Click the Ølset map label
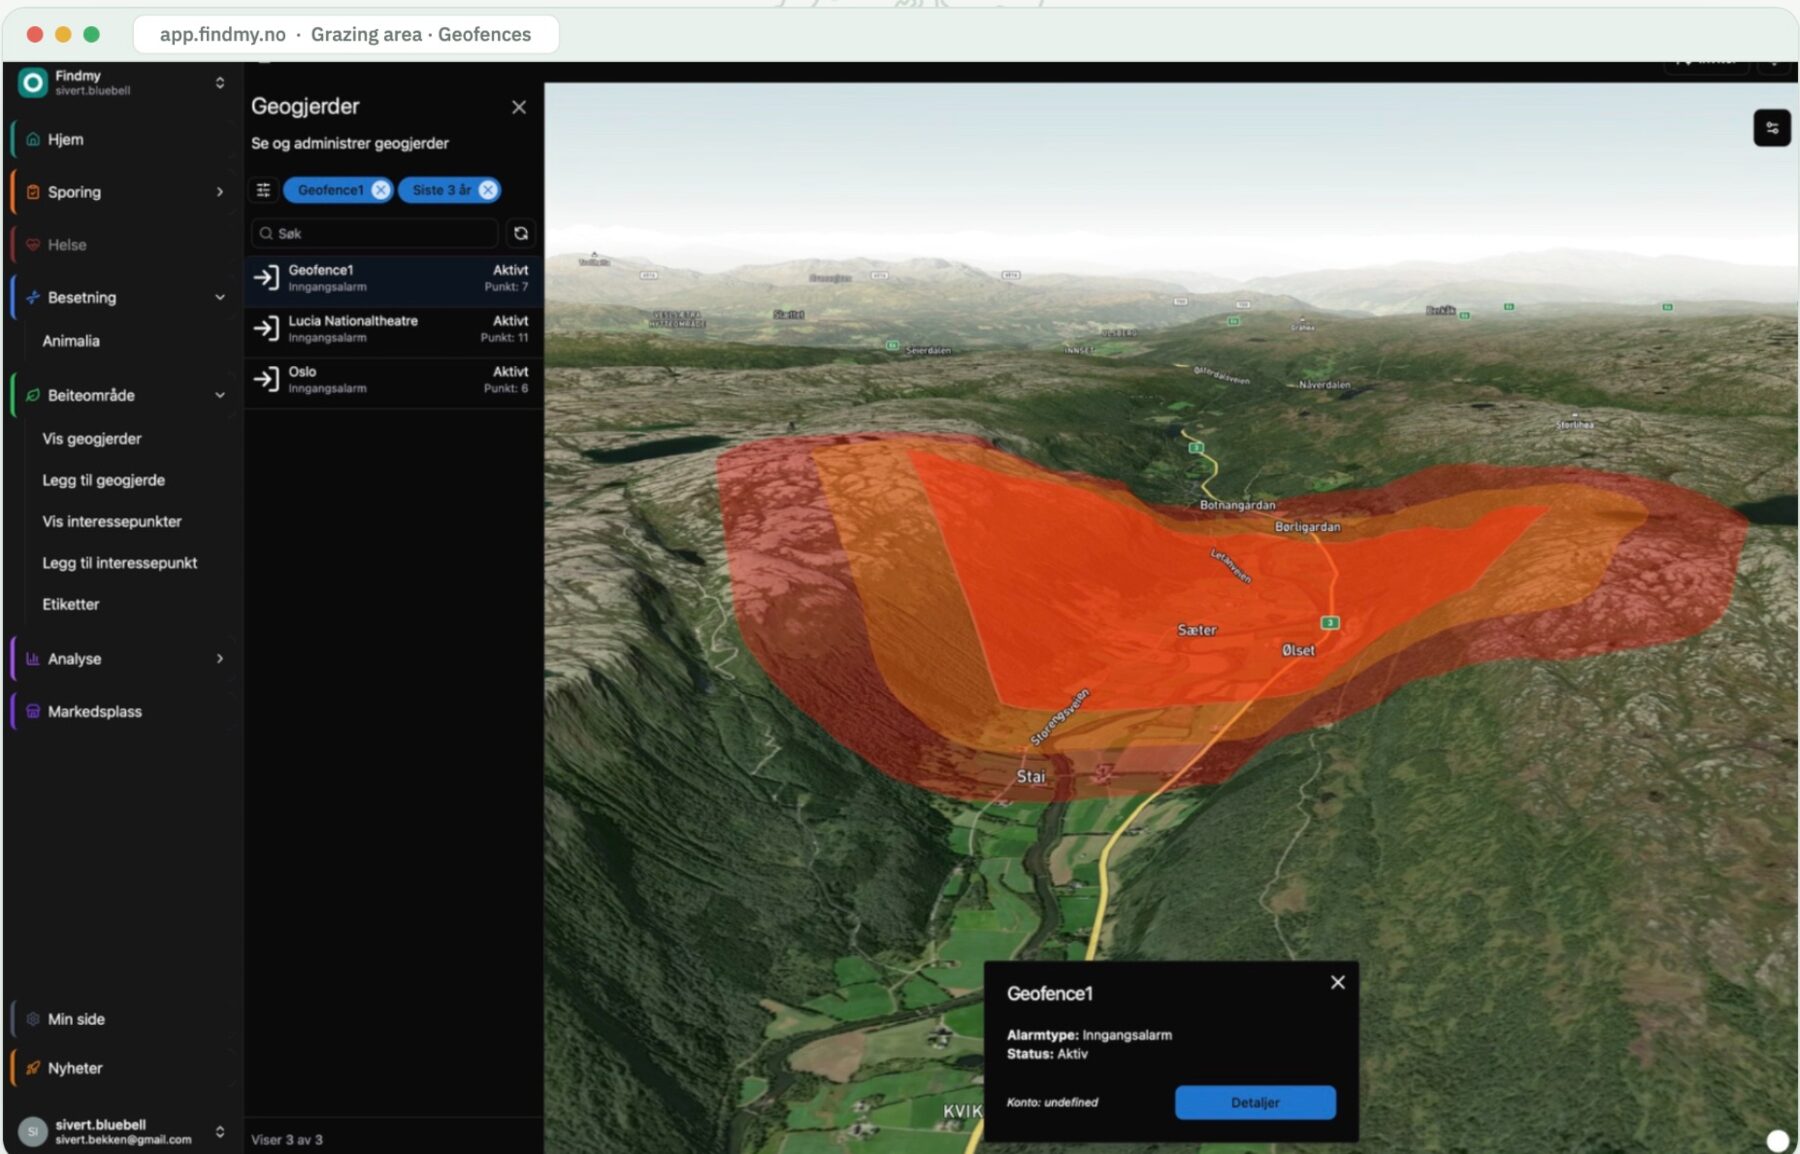The image size is (1800, 1154). click(x=1299, y=651)
